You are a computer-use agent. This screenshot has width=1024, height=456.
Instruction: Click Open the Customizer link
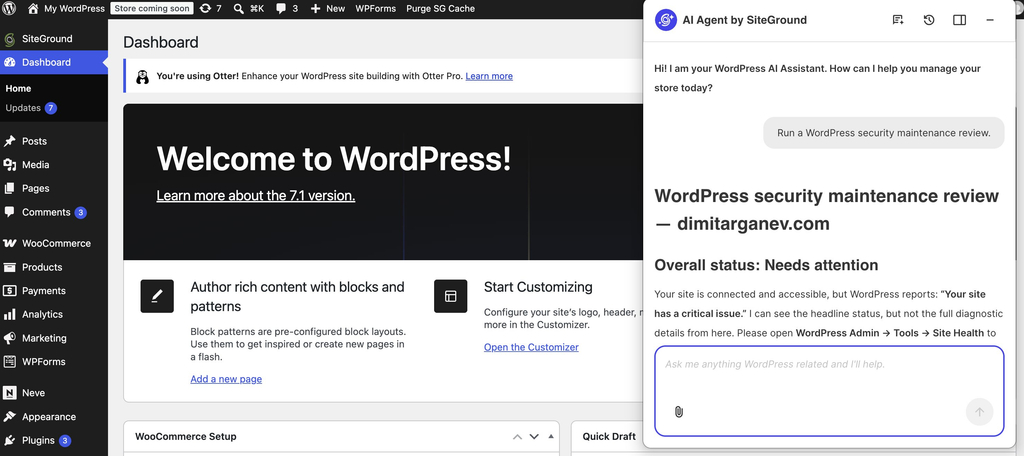click(x=531, y=347)
